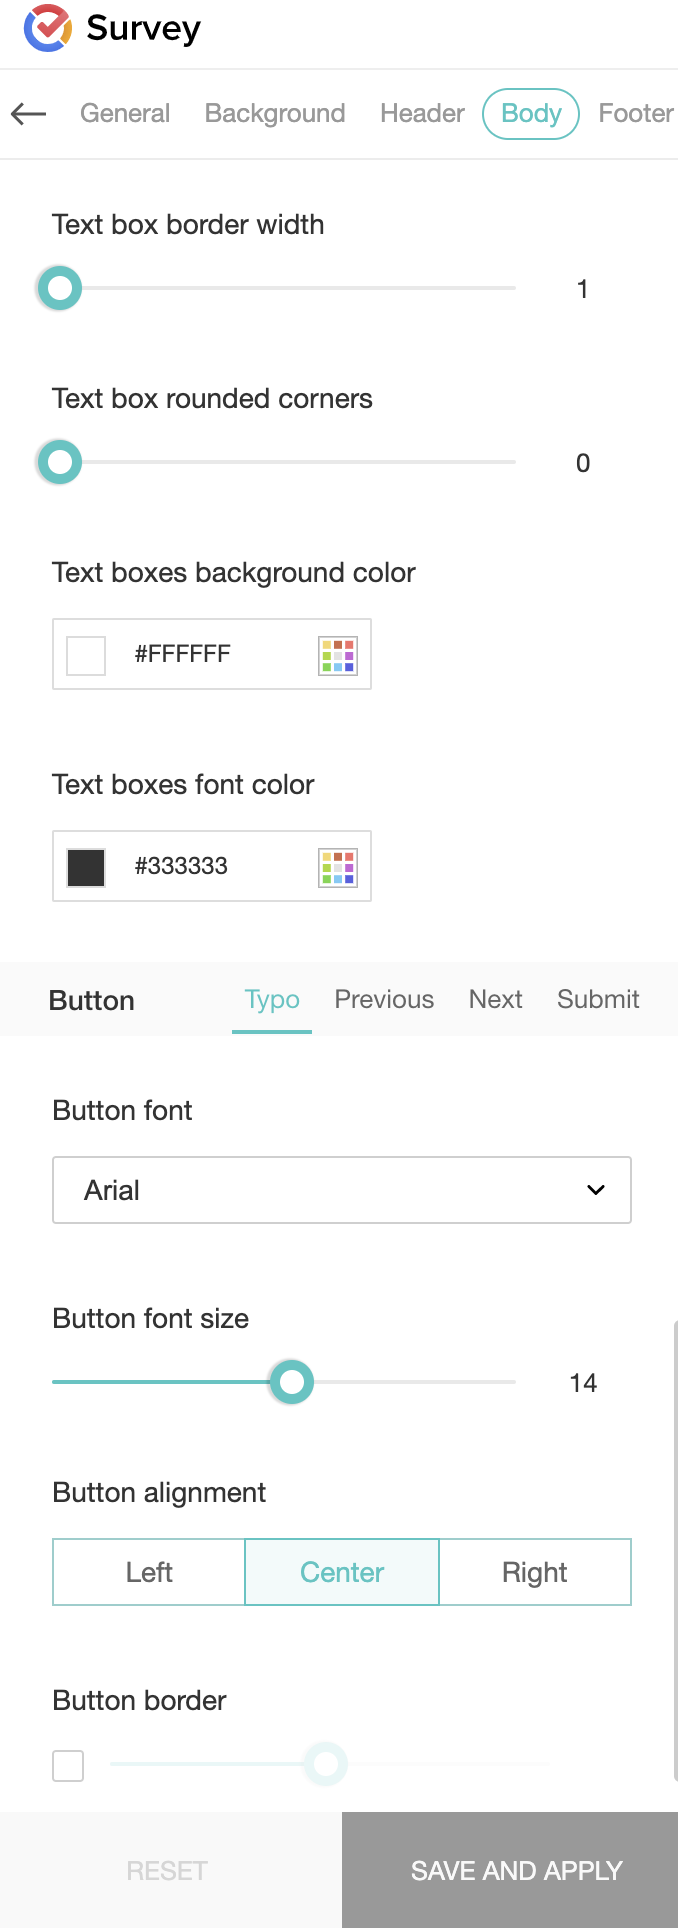The width and height of the screenshot is (678, 1928).
Task: Click the Button font dropdown chevron
Action: 596,1190
